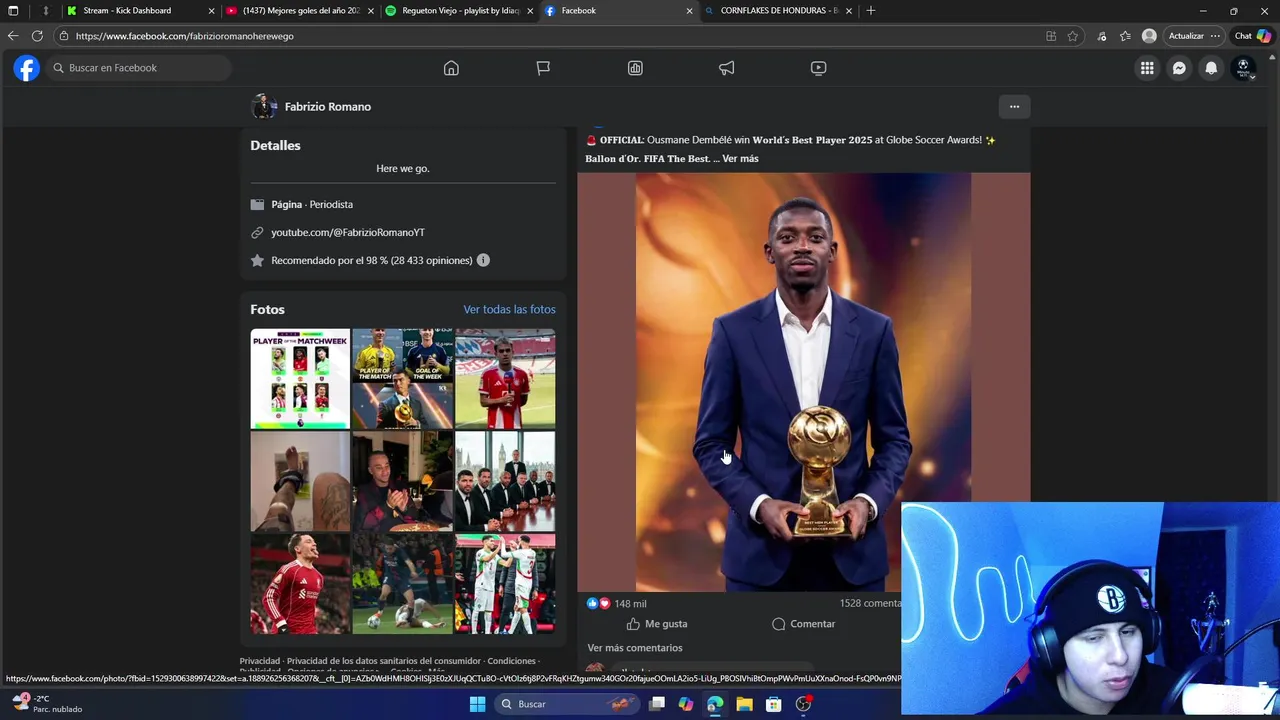Close the Regueton Viejo playlist tab
Image resolution: width=1280 pixels, height=720 pixels.
click(x=529, y=11)
